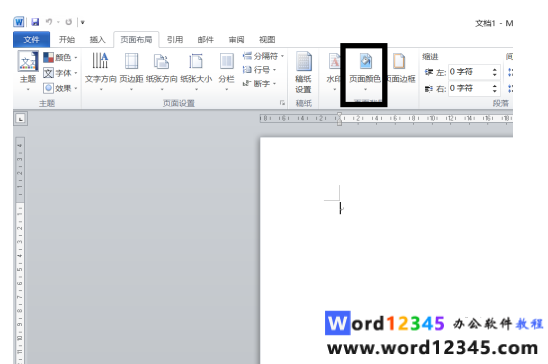Open theme 效果 dropdown
Viewport: 548px width, 364px height.
tap(60, 88)
